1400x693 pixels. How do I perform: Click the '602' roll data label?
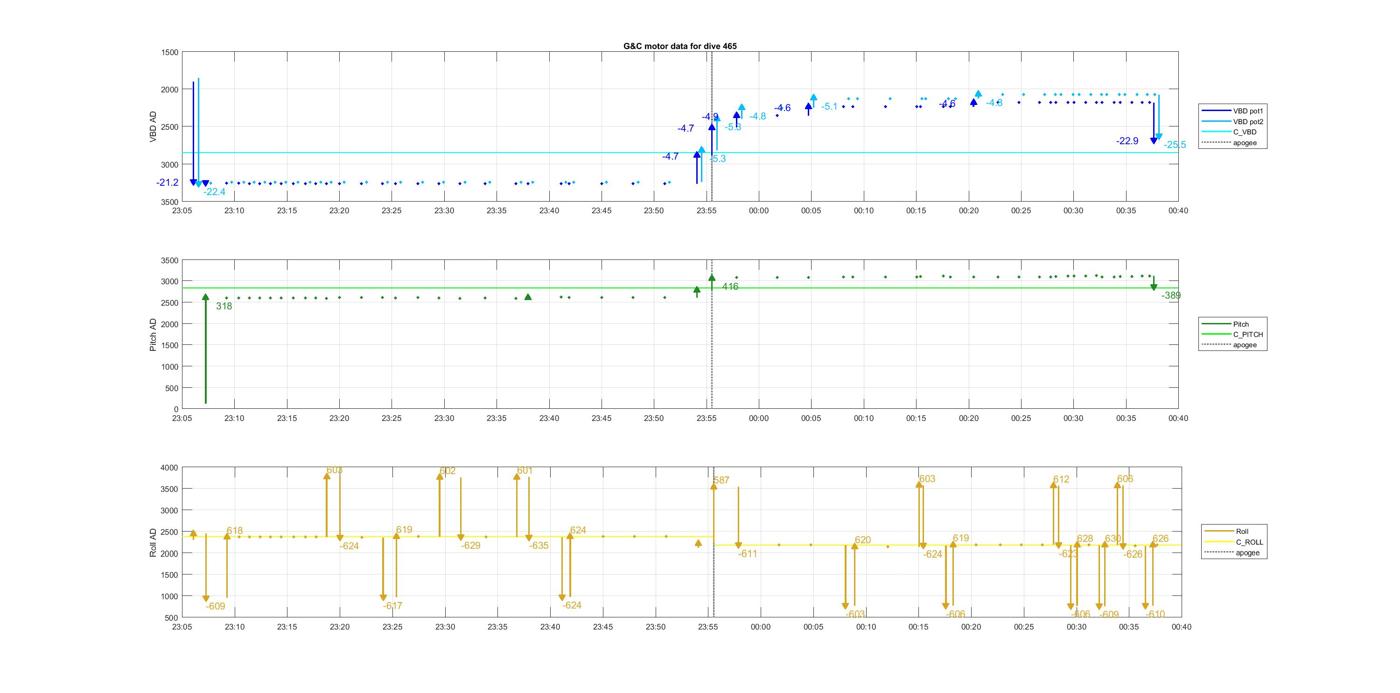[447, 471]
